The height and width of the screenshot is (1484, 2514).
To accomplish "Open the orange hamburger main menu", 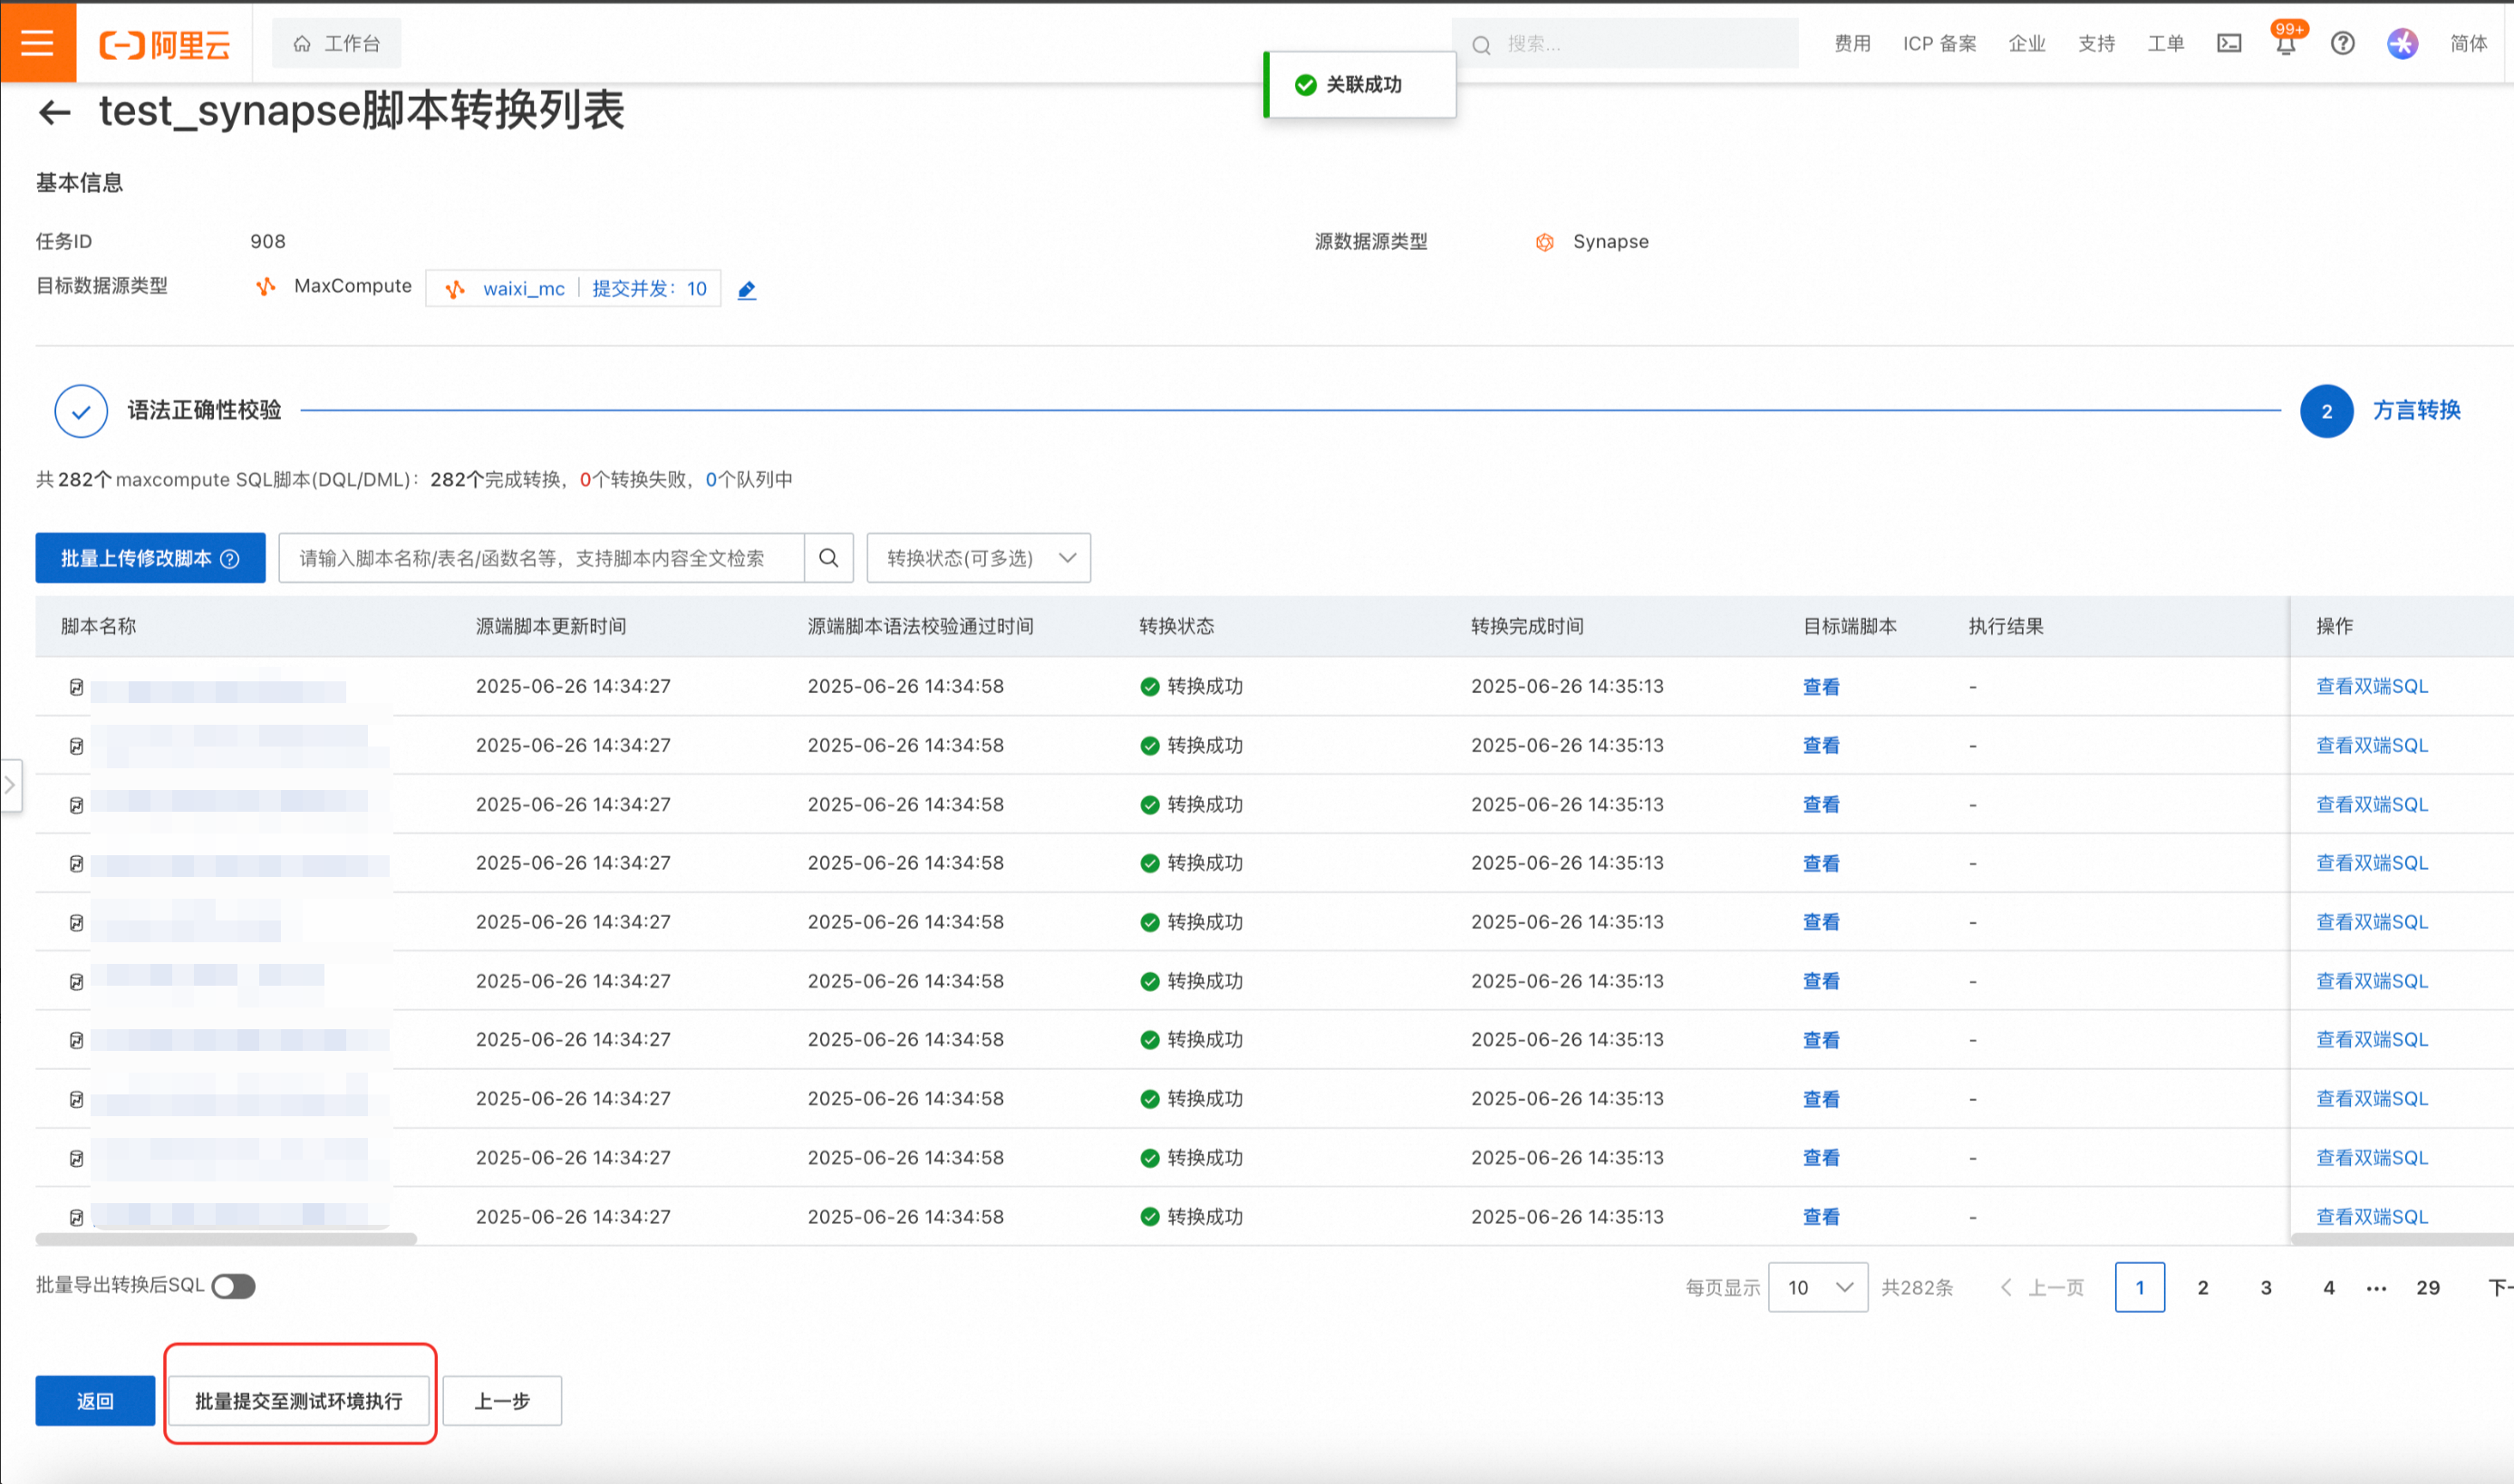I will tap(37, 43).
